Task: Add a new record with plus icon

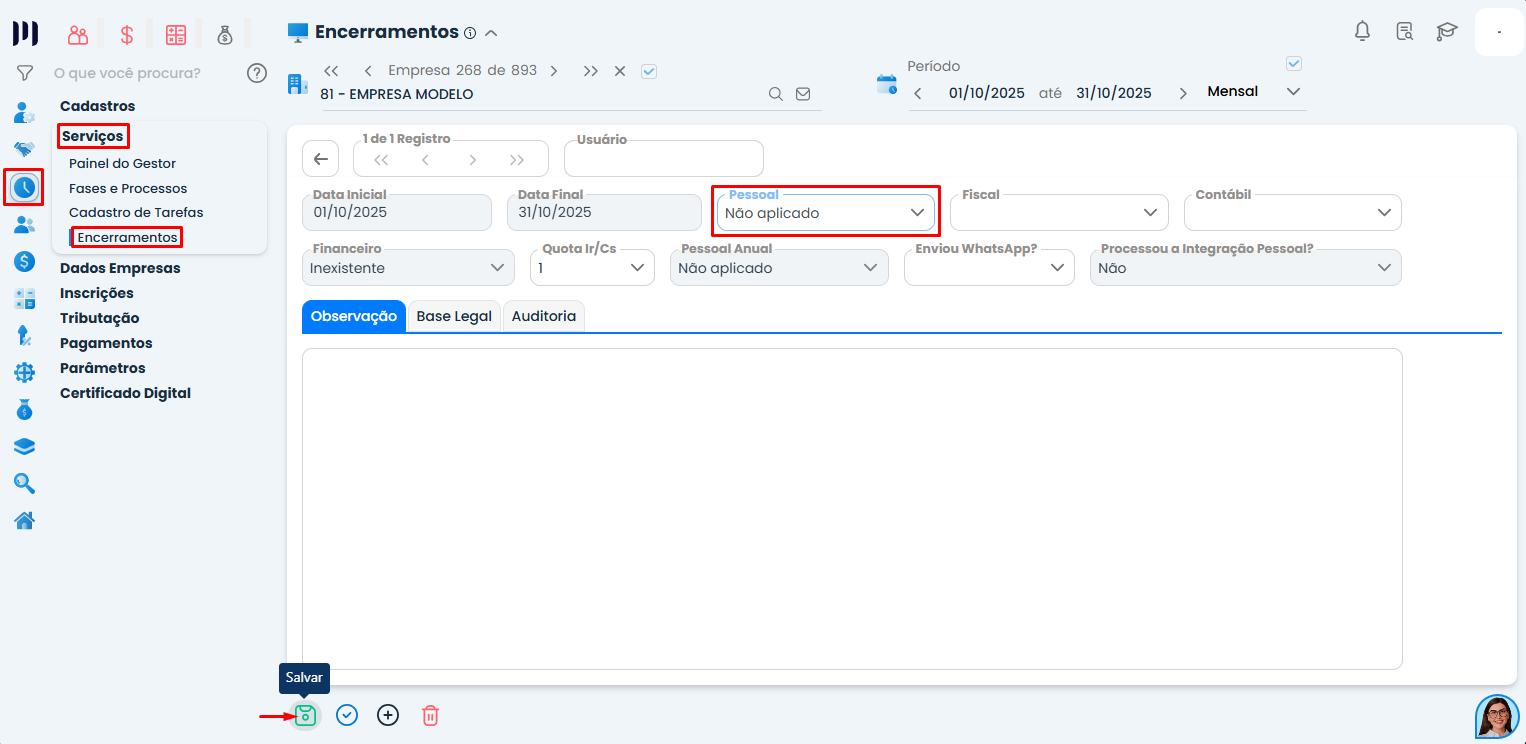Action: (x=388, y=715)
